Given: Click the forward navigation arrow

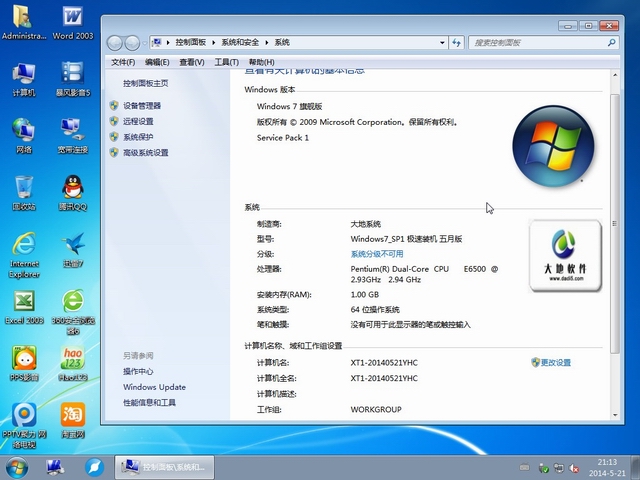Looking at the screenshot, I should pos(132,43).
